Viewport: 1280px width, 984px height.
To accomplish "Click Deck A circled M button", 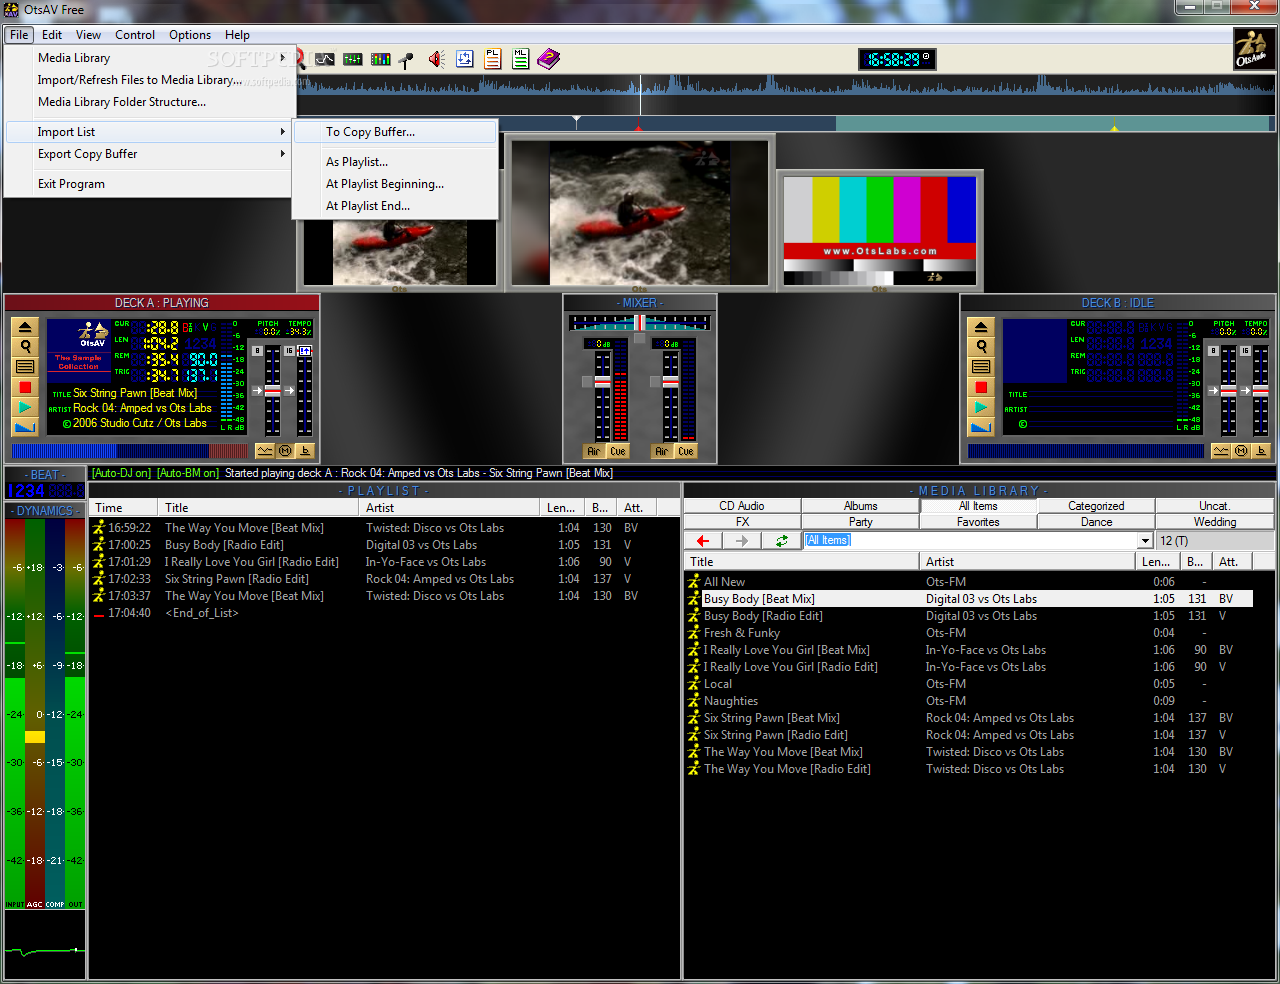I will coord(286,451).
